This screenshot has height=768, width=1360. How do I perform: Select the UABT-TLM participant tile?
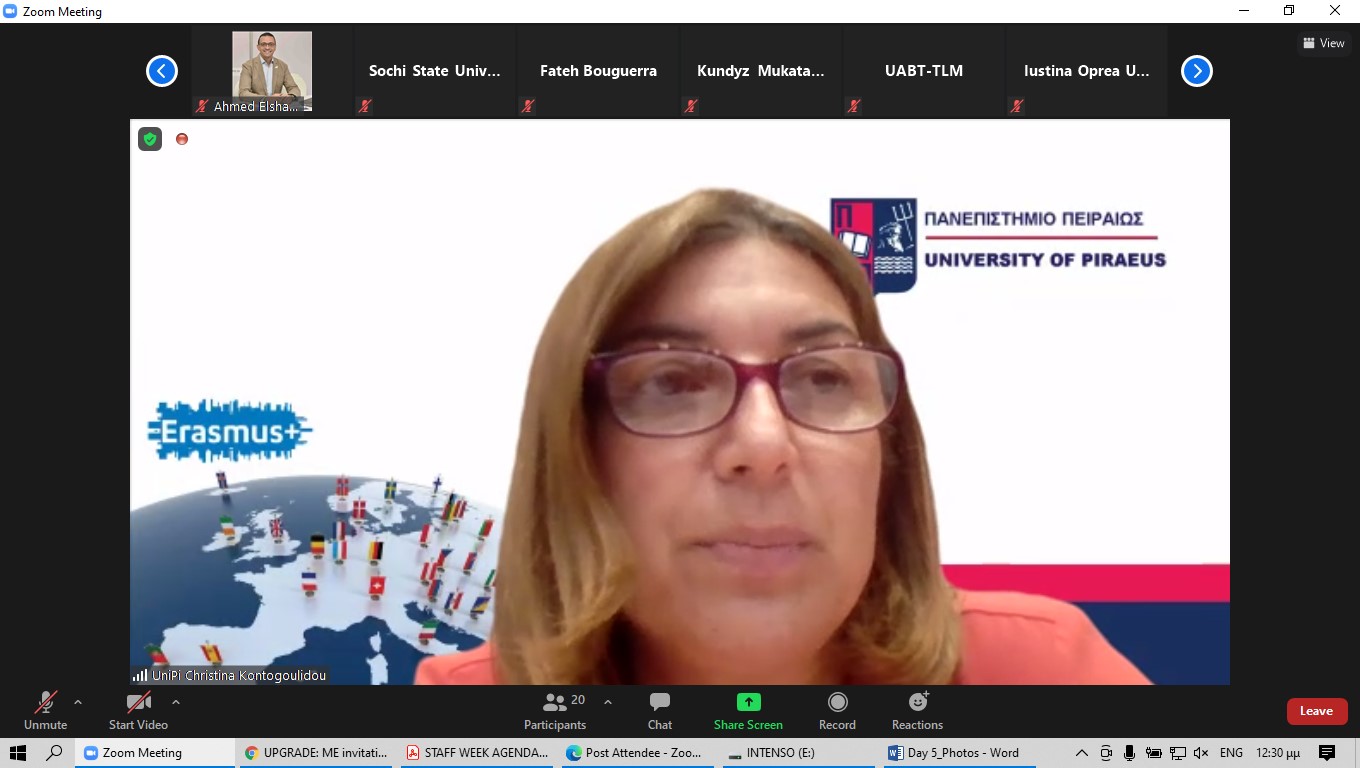point(924,71)
